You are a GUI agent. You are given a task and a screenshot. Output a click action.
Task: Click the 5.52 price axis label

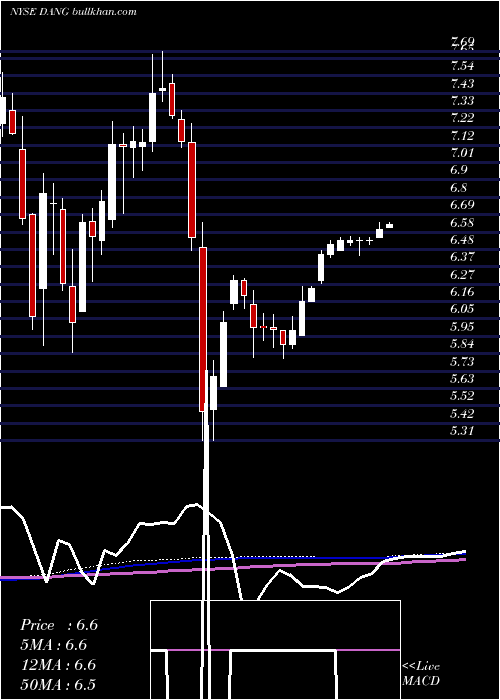(x=462, y=396)
